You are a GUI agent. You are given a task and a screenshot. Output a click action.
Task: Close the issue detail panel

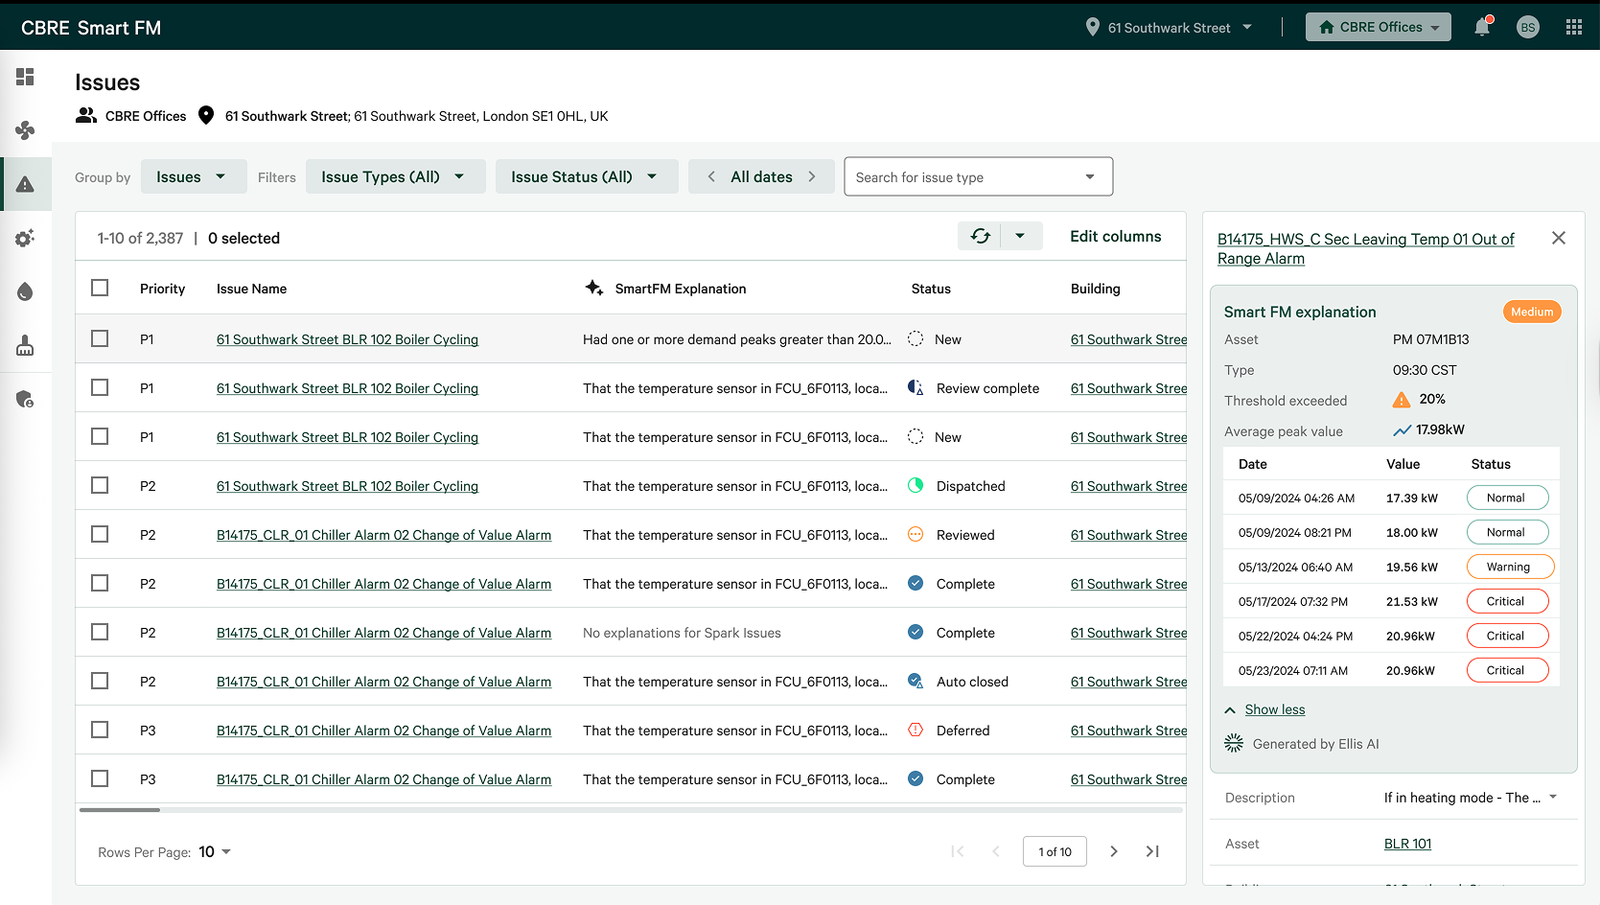click(1558, 238)
